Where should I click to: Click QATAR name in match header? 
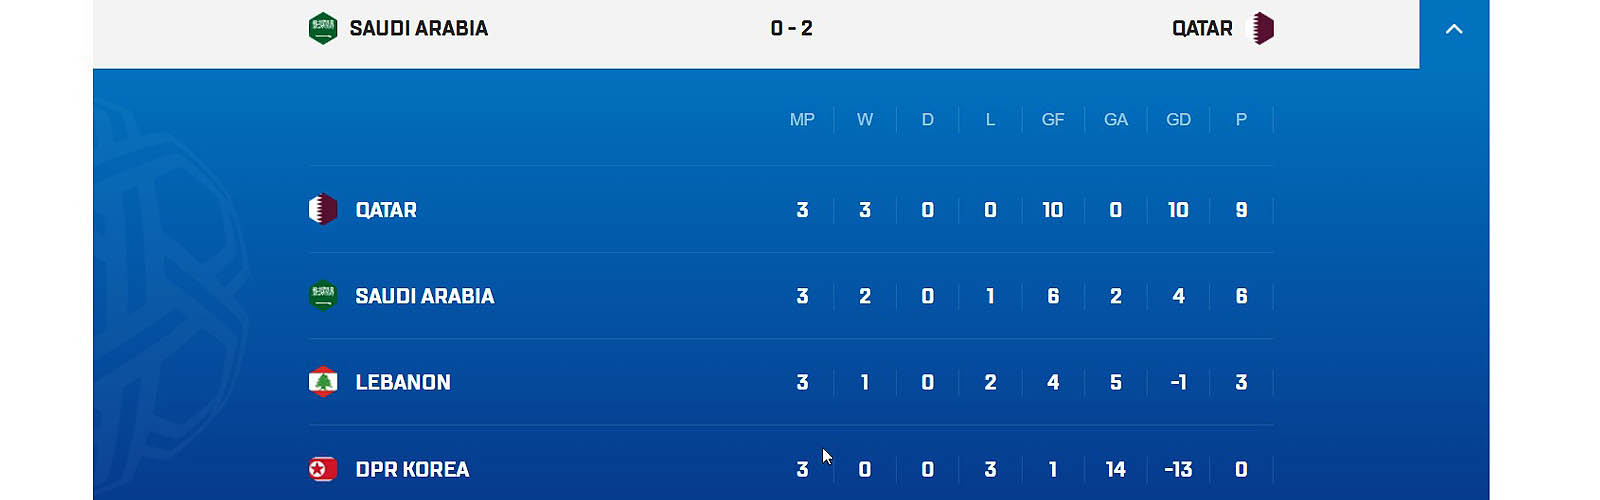point(1202,28)
